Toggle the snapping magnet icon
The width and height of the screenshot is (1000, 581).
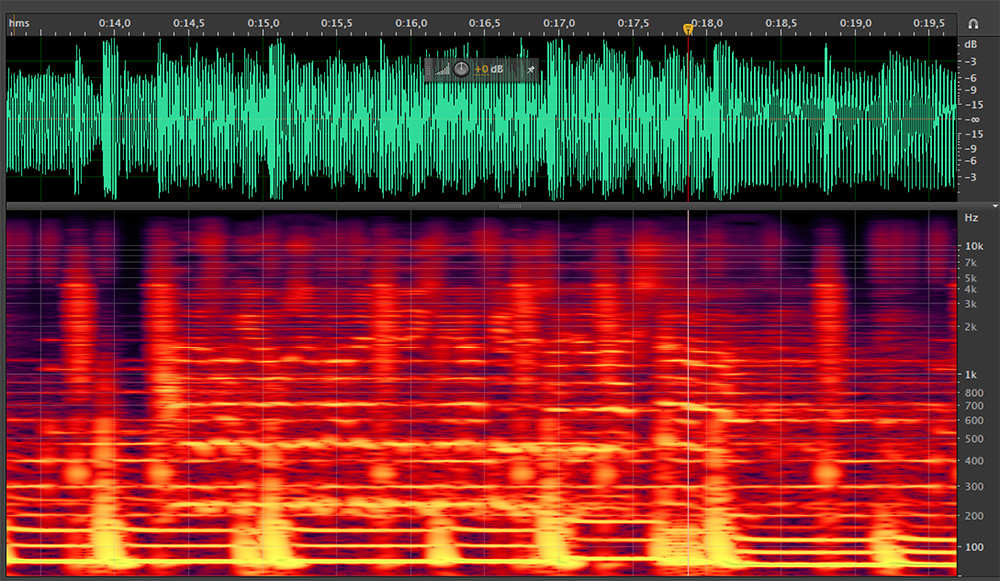click(973, 22)
